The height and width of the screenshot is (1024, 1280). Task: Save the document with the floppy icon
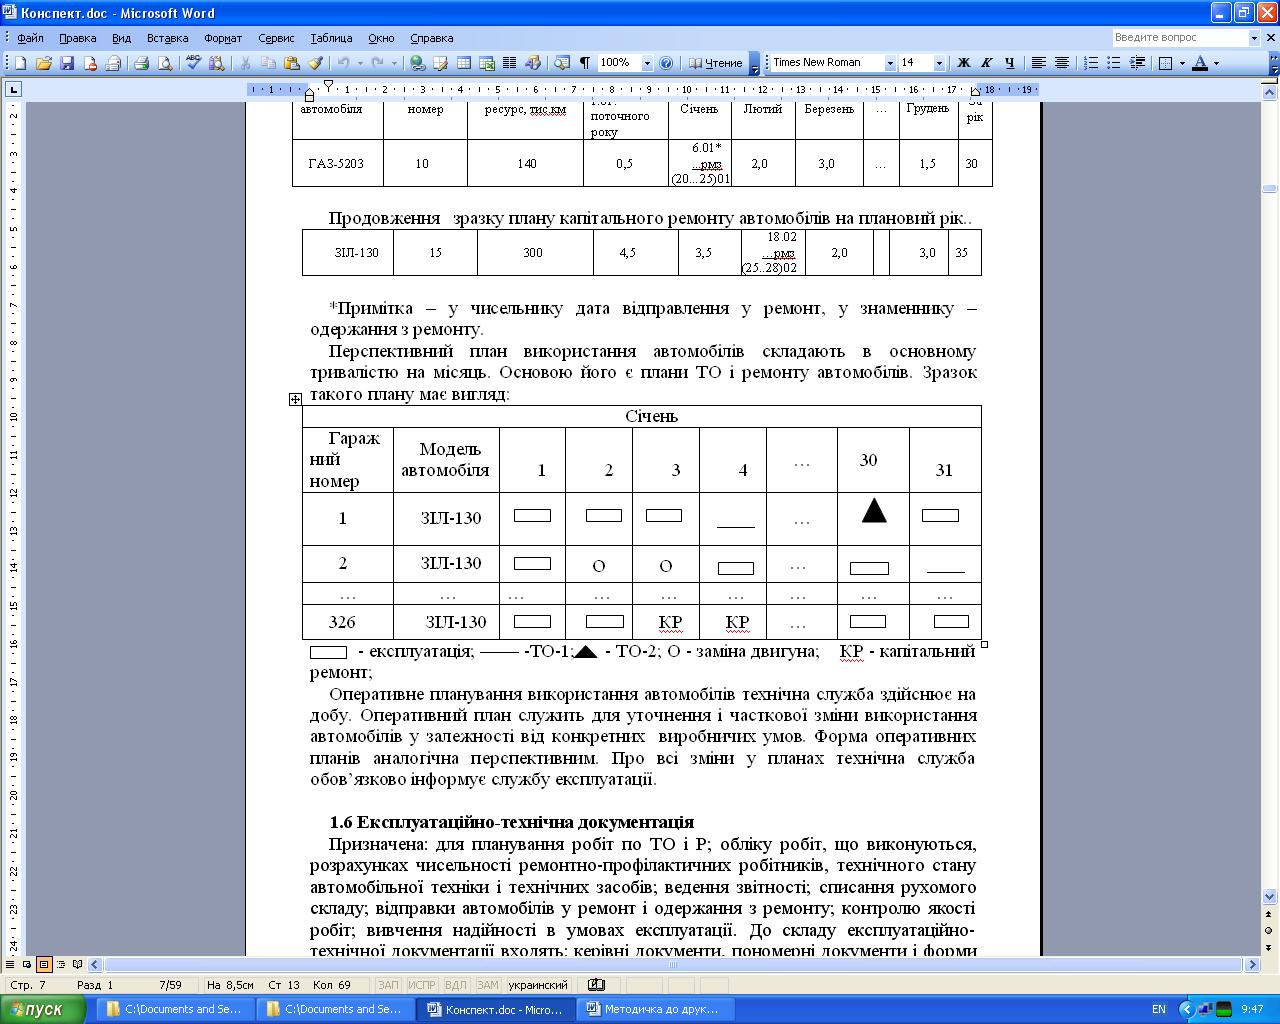[x=67, y=63]
